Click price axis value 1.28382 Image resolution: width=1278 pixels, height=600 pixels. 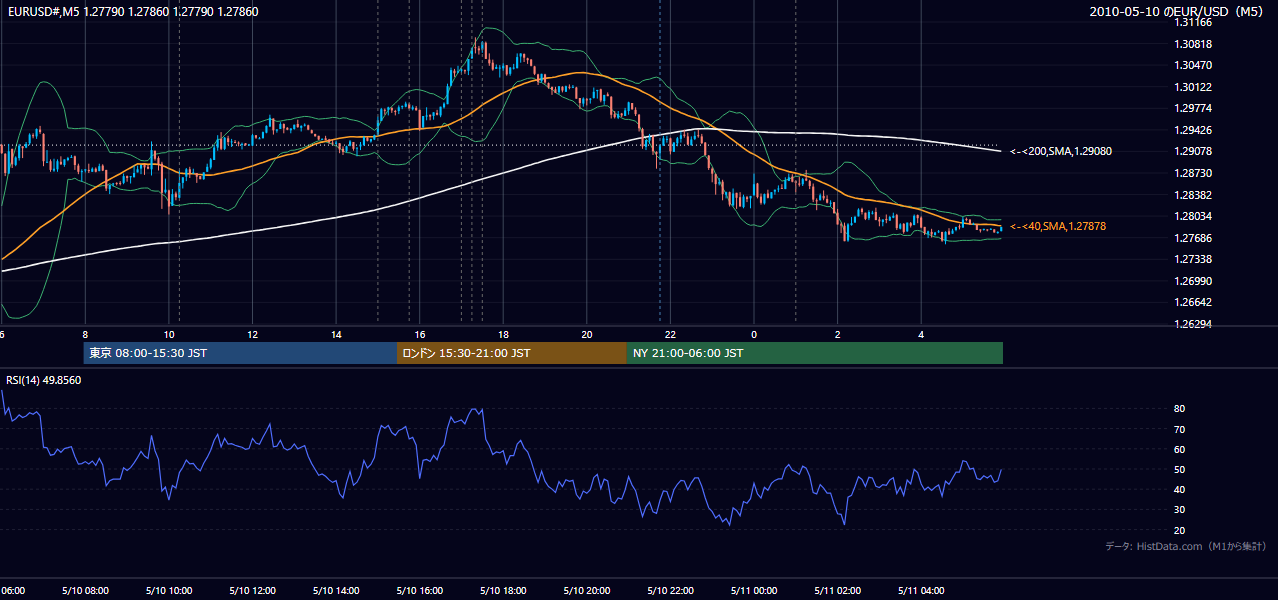(1193, 195)
